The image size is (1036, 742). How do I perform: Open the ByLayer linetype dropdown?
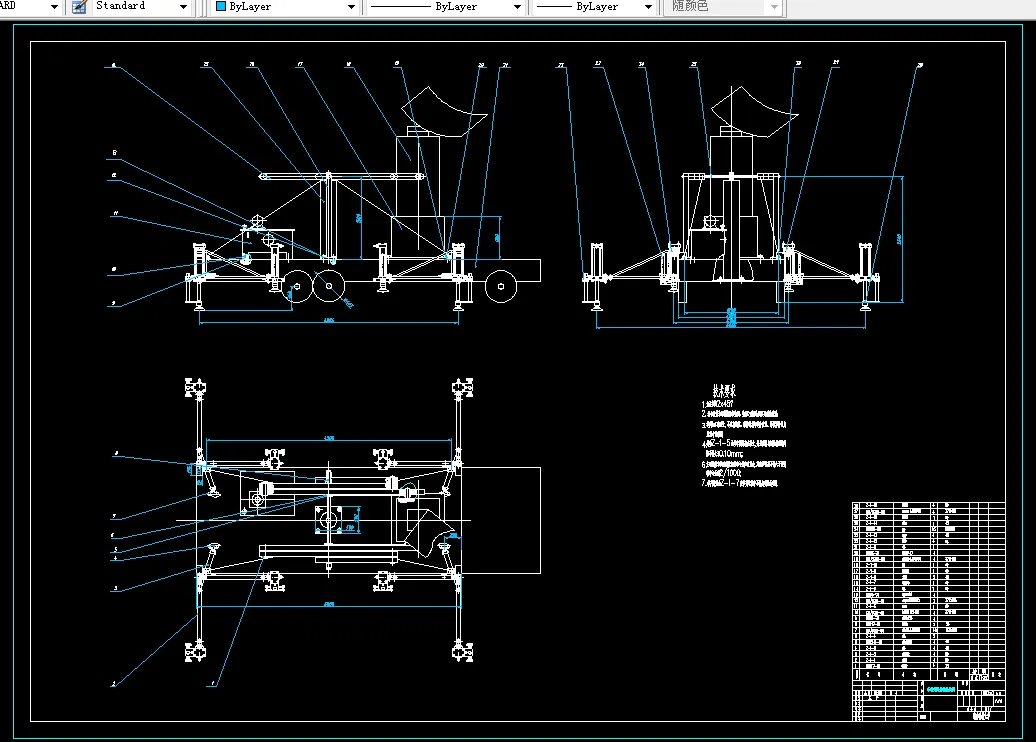tap(517, 7)
